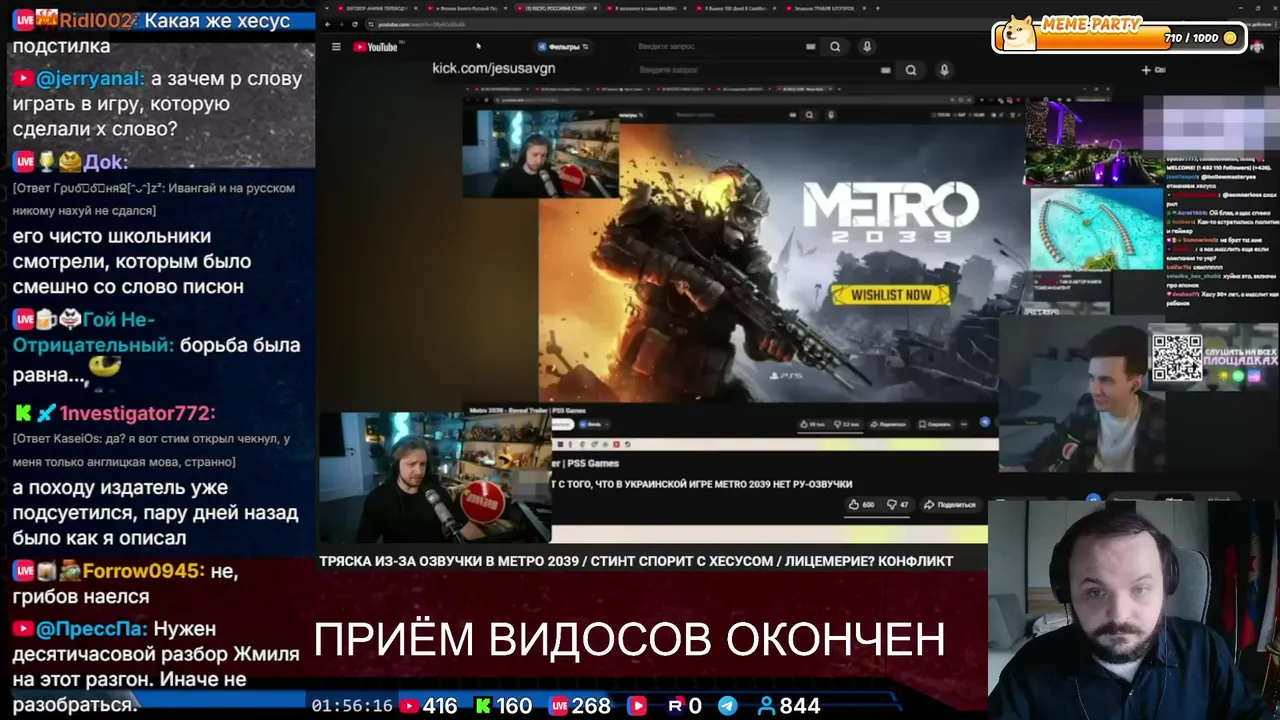This screenshot has width=1280, height=720.
Task: Click the bearded streamer webcam wearing headphones
Action: tap(1134, 609)
